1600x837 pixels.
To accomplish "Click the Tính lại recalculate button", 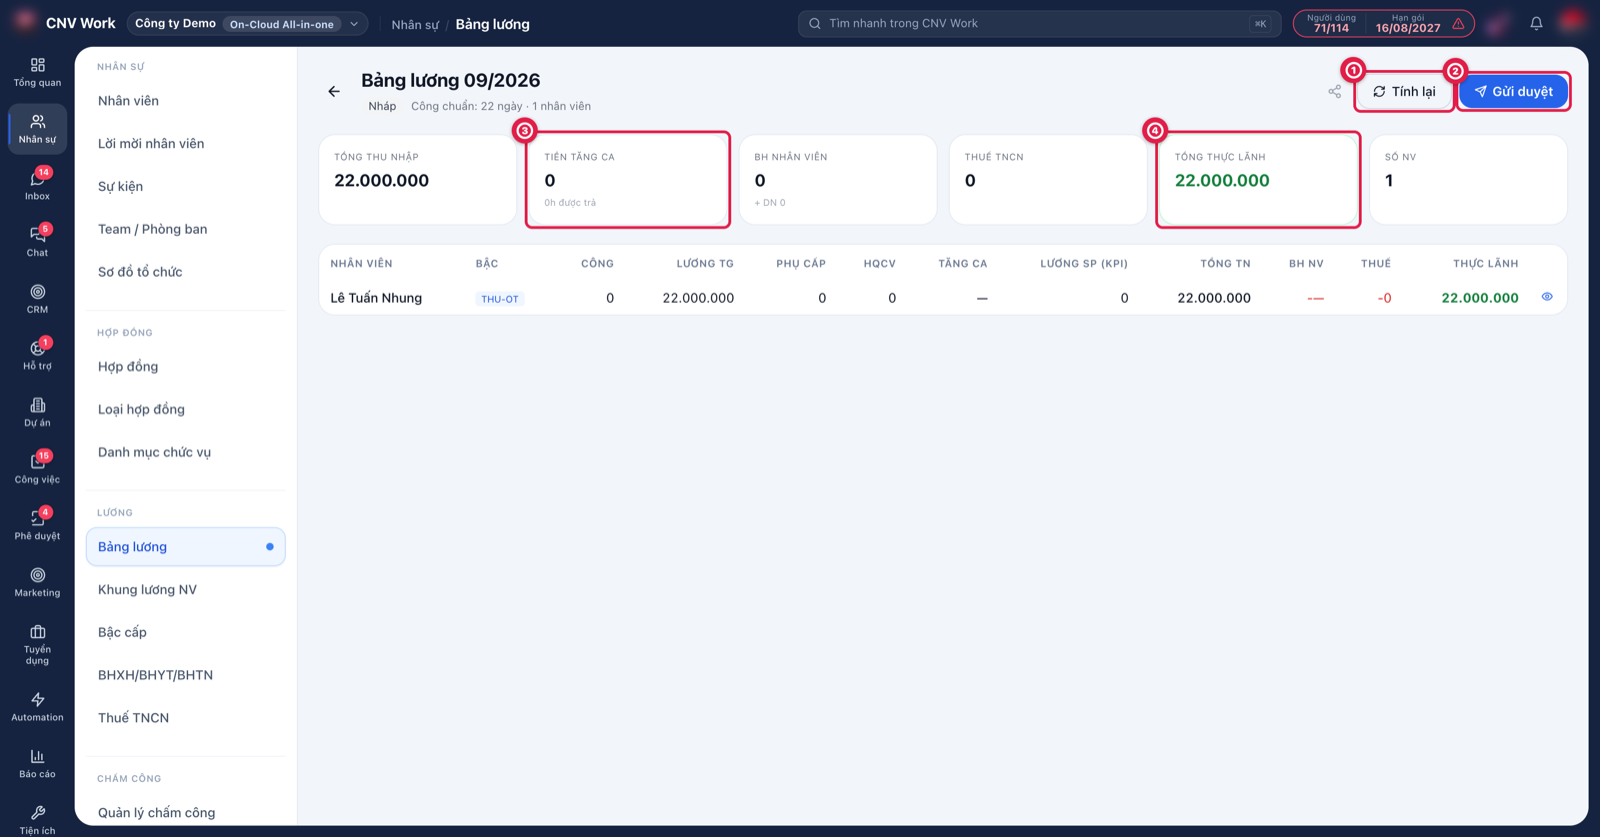I will (1404, 92).
